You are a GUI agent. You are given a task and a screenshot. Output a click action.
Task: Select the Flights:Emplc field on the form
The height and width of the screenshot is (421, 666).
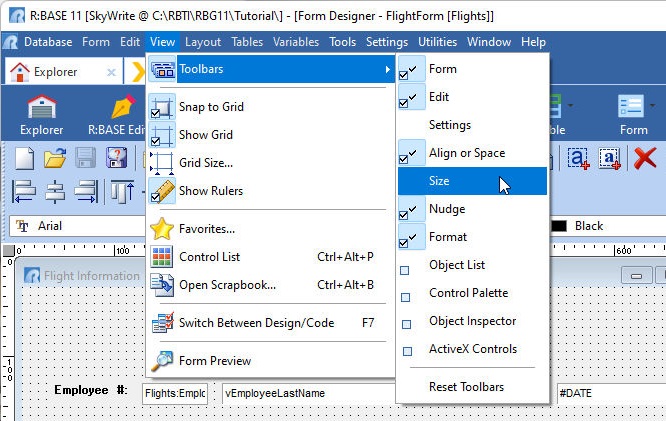click(175, 393)
